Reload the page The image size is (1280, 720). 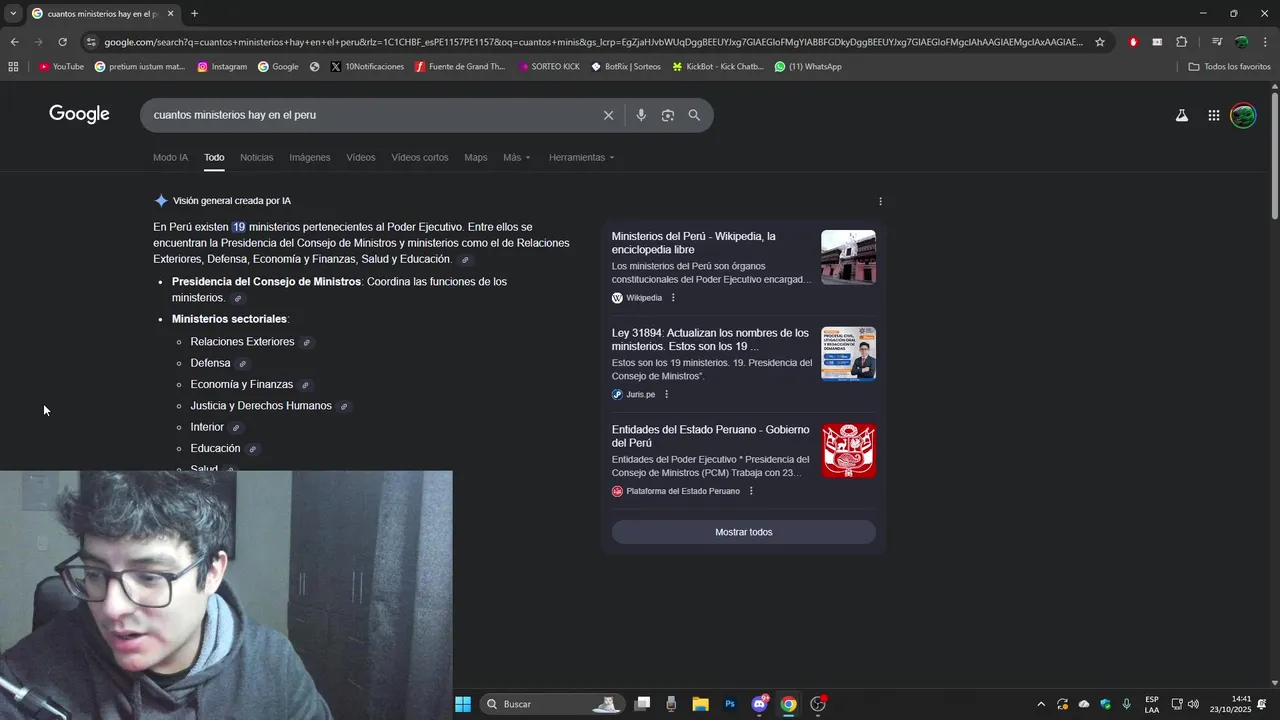[62, 42]
